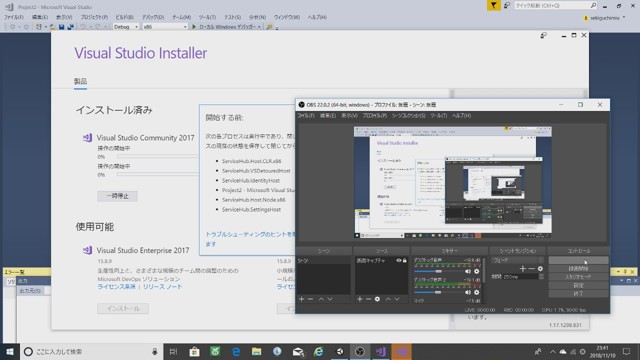Open License Terms link for Enterprise 2017
The width and height of the screenshot is (640, 360).
pyautogui.click(x=116, y=287)
